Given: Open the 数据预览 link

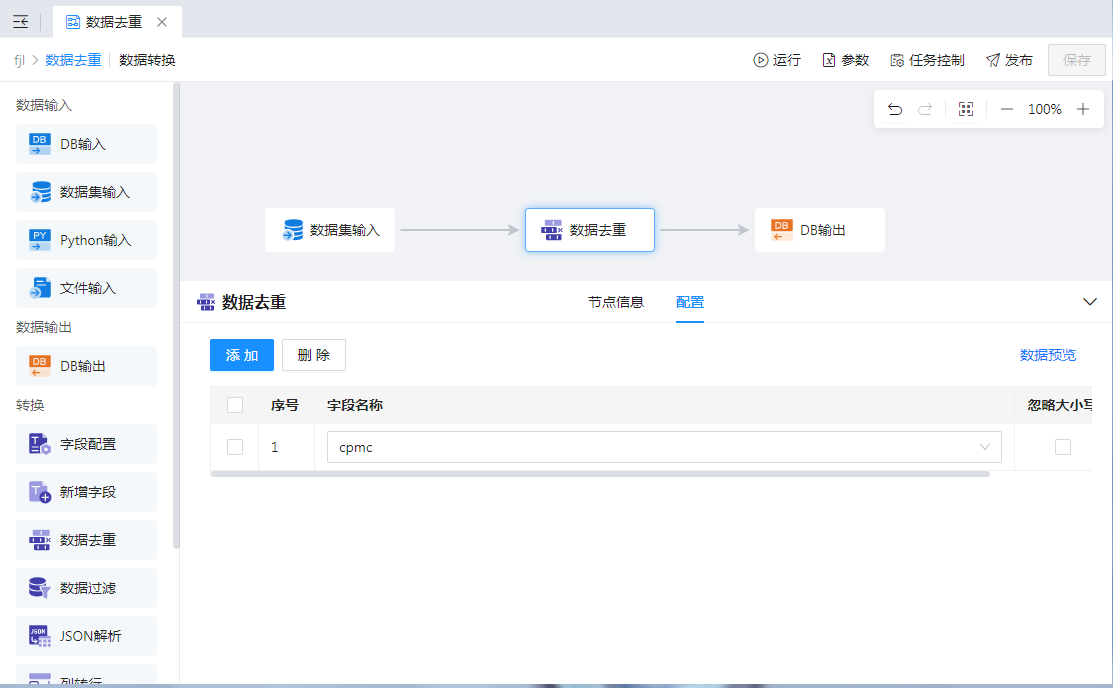Looking at the screenshot, I should pyautogui.click(x=1048, y=355).
